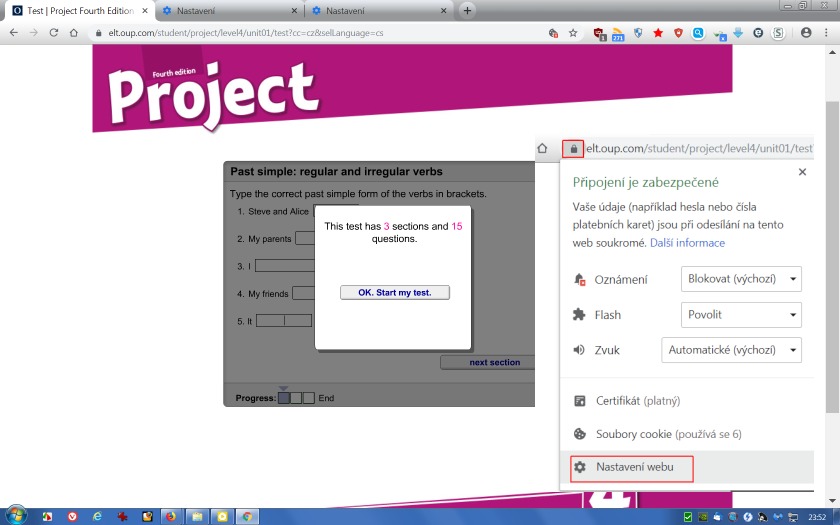
Task: Close the second Nastavení tab
Action: [443, 11]
